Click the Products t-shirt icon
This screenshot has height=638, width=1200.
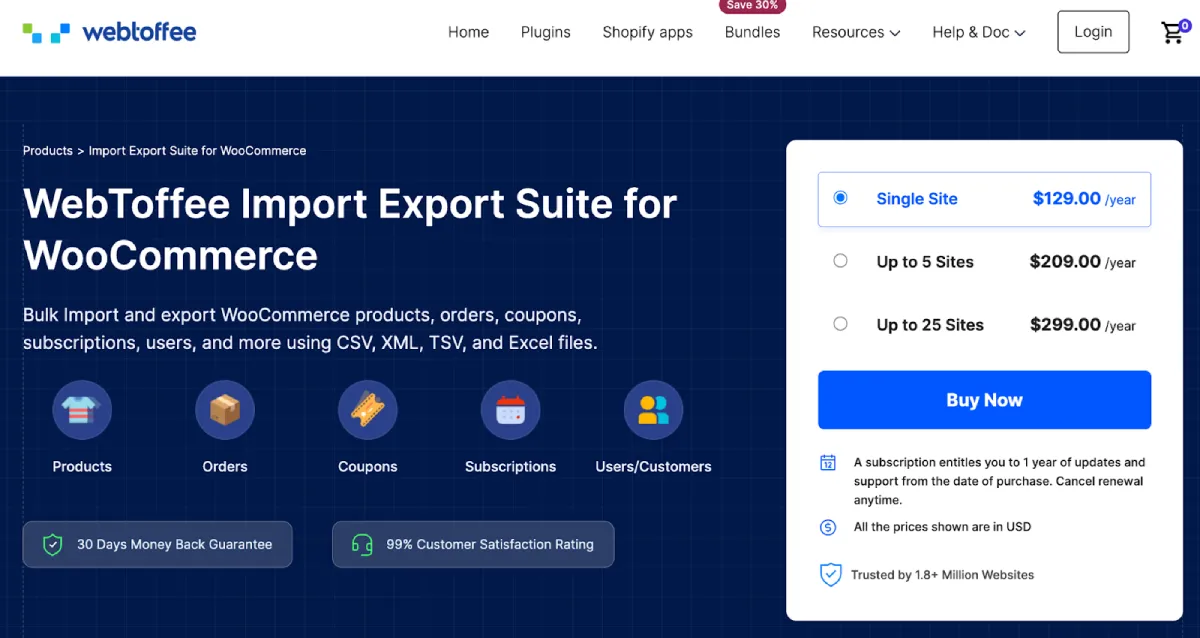pos(82,410)
